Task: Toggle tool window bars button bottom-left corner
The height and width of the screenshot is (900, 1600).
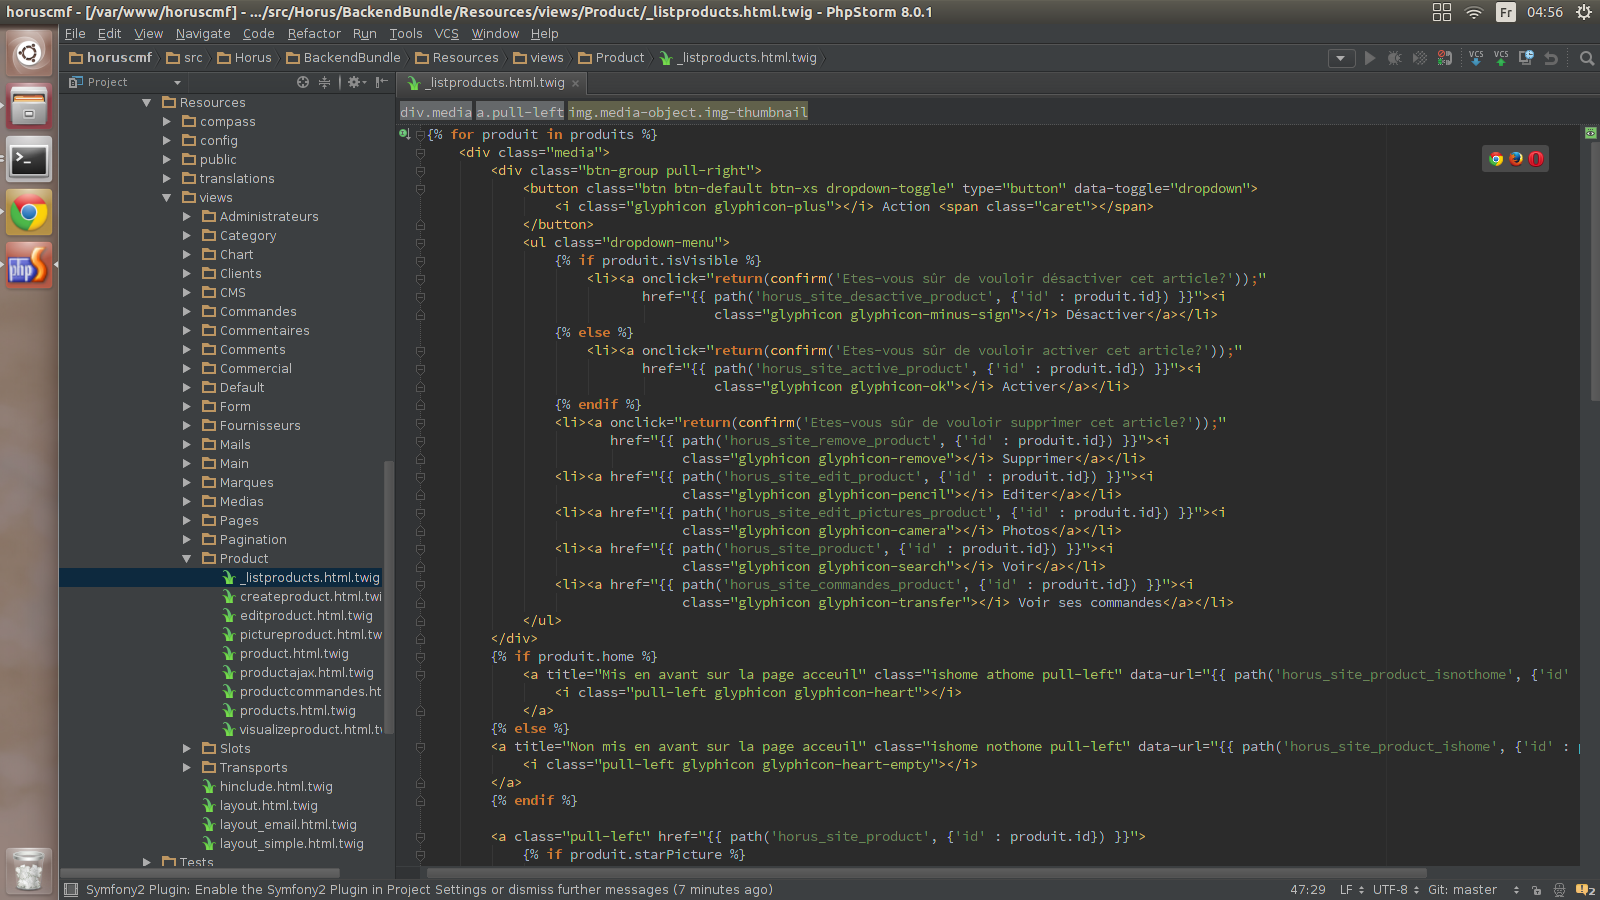Action: [x=71, y=890]
